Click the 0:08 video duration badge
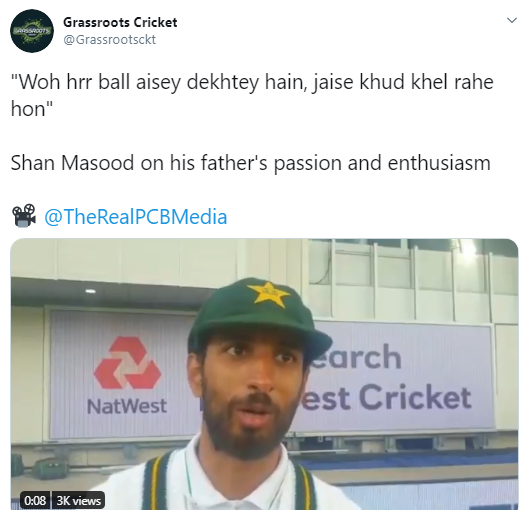 coord(35,501)
